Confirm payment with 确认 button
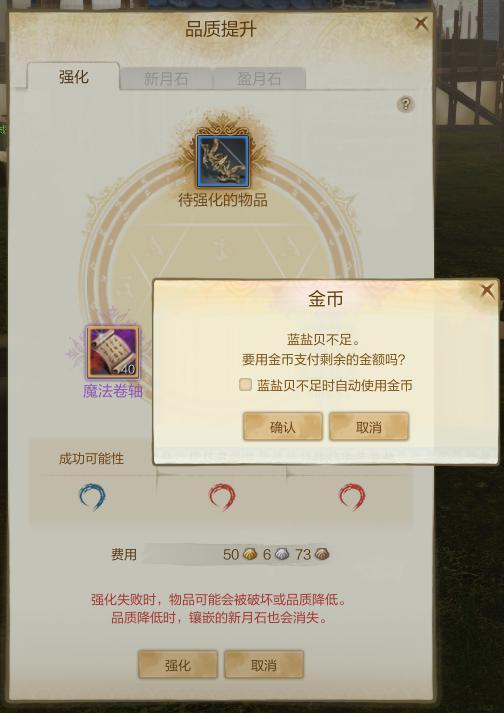Viewport: 504px width, 713px height. point(282,427)
